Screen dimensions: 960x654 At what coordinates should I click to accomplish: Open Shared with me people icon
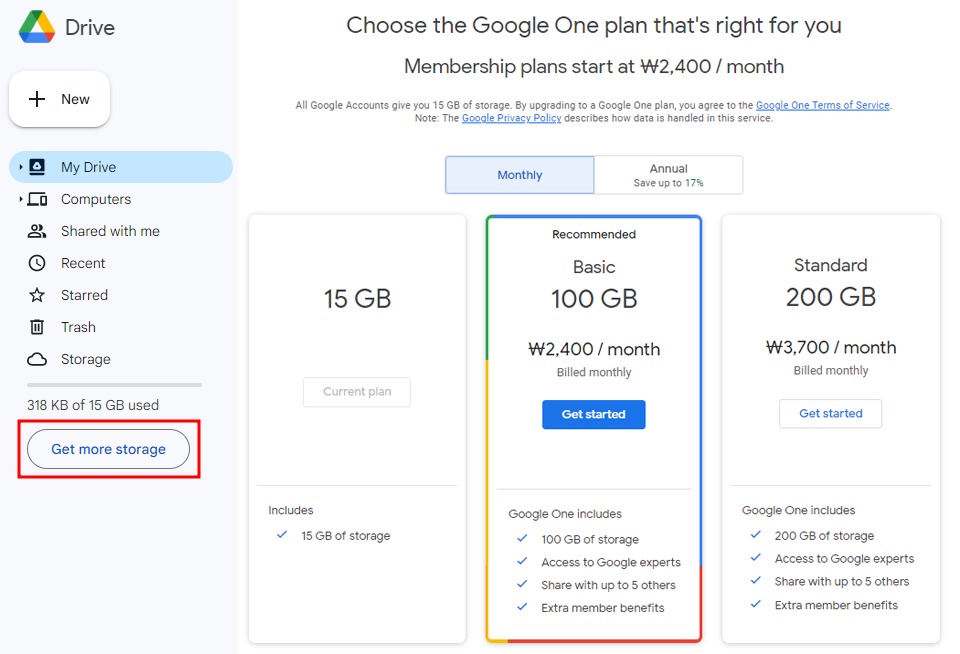[37, 231]
